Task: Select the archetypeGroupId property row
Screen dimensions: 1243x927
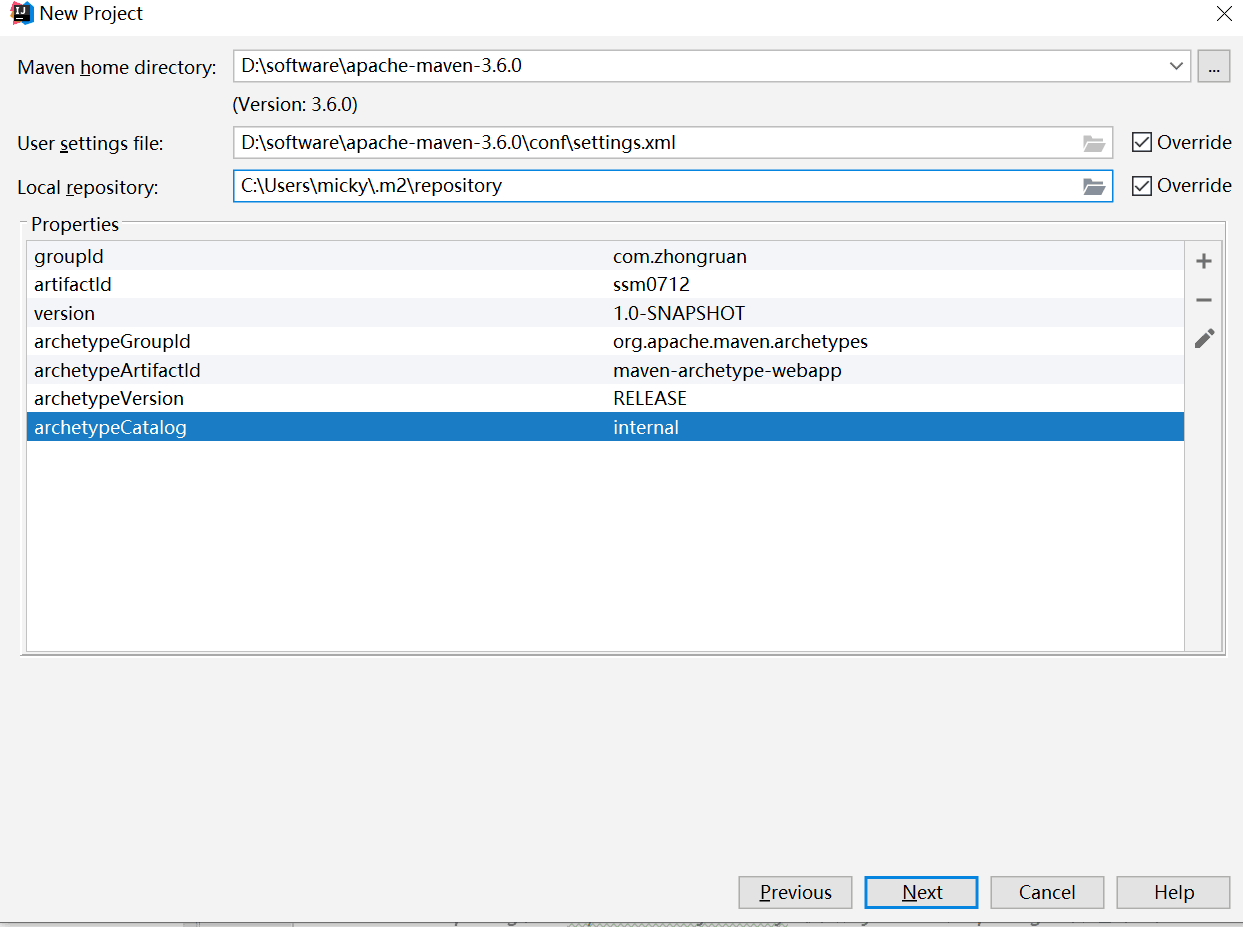Action: click(605, 342)
